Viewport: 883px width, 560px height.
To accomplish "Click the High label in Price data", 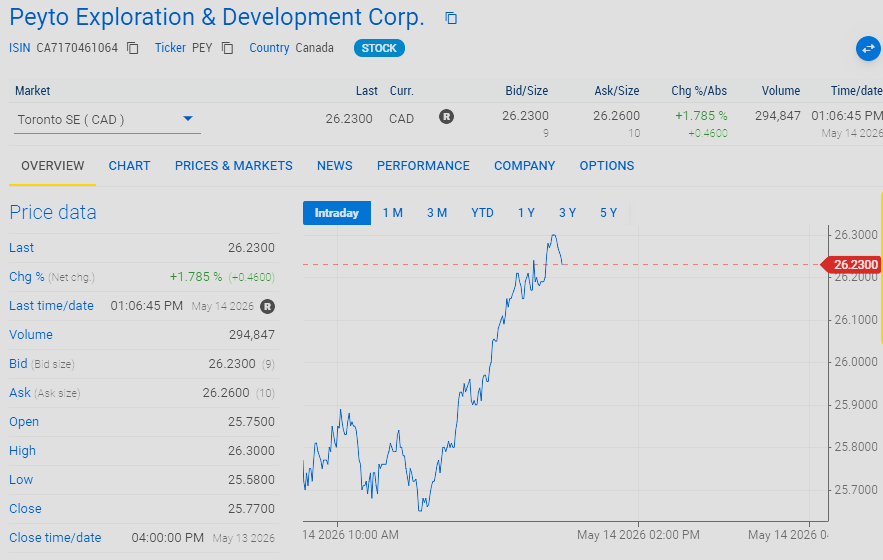I will [x=23, y=451].
